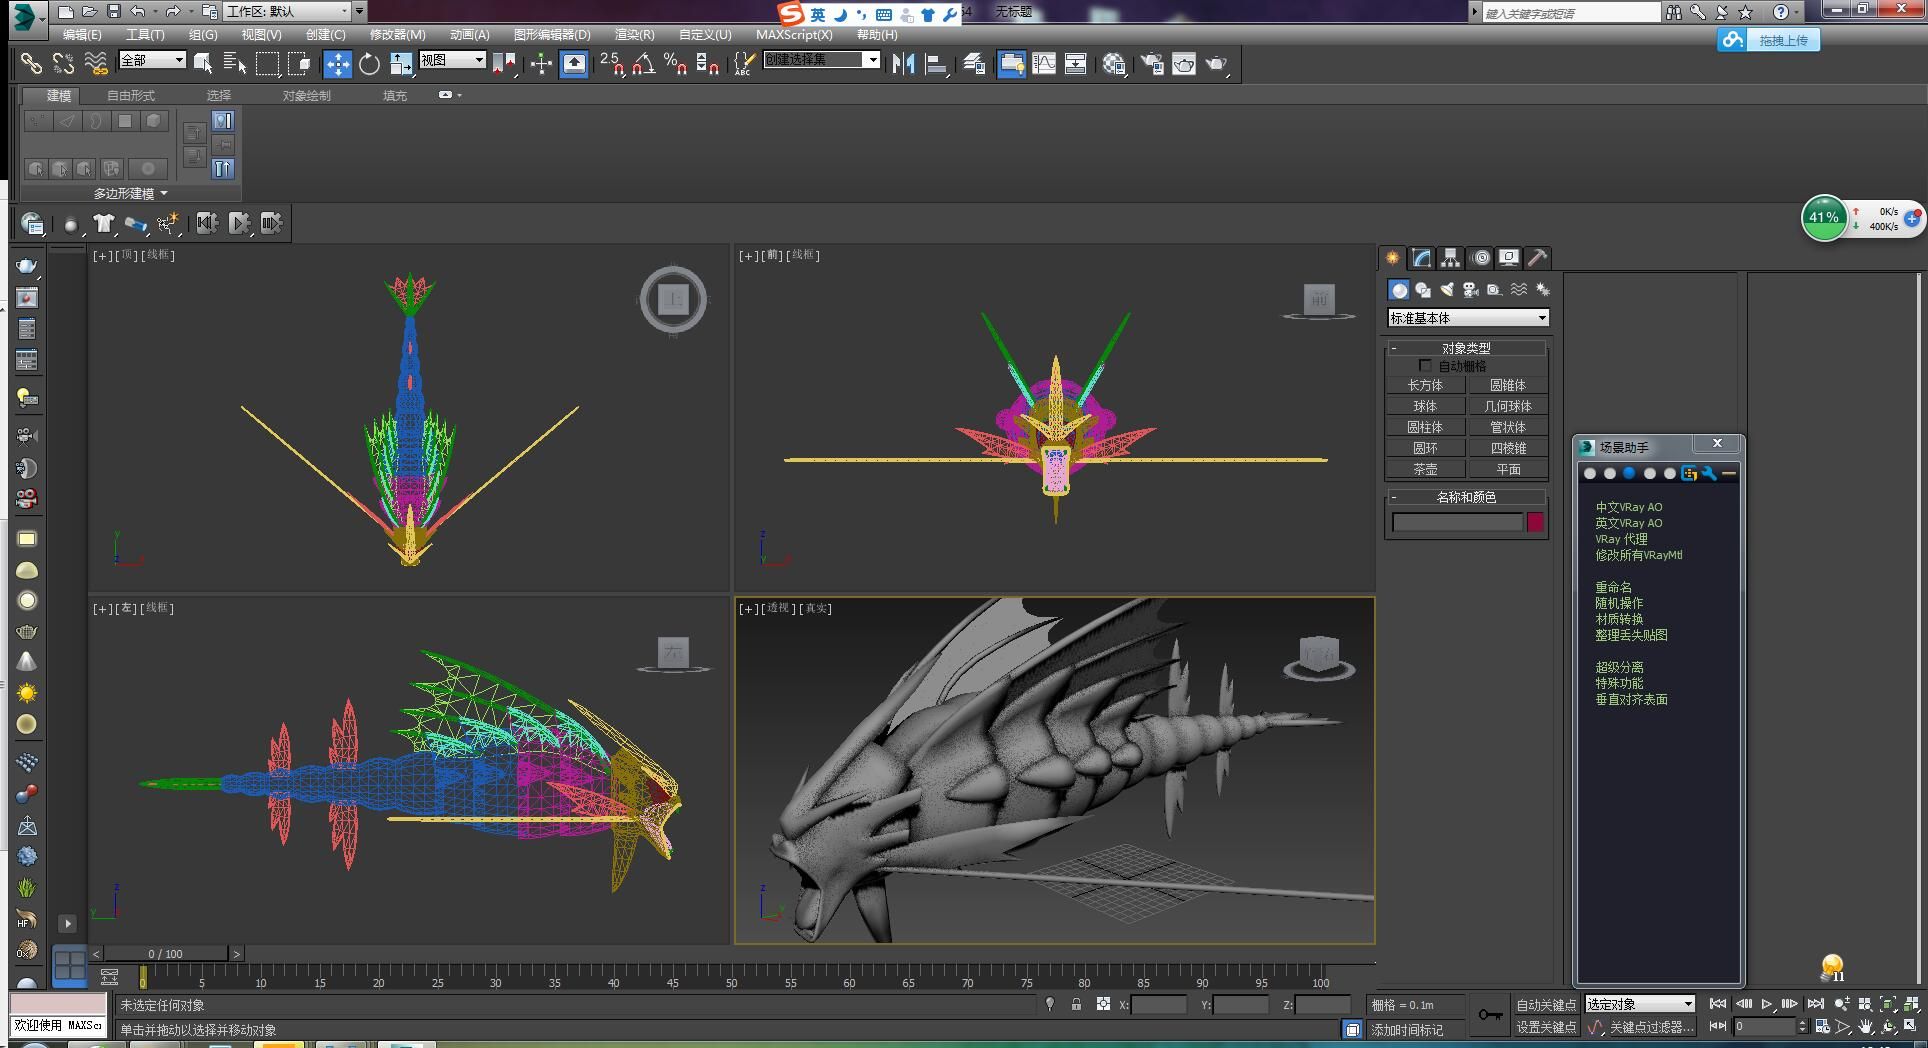This screenshot has height=1048, width=1928.
Task: Switch to the Cameras category icon
Action: click(x=1470, y=290)
